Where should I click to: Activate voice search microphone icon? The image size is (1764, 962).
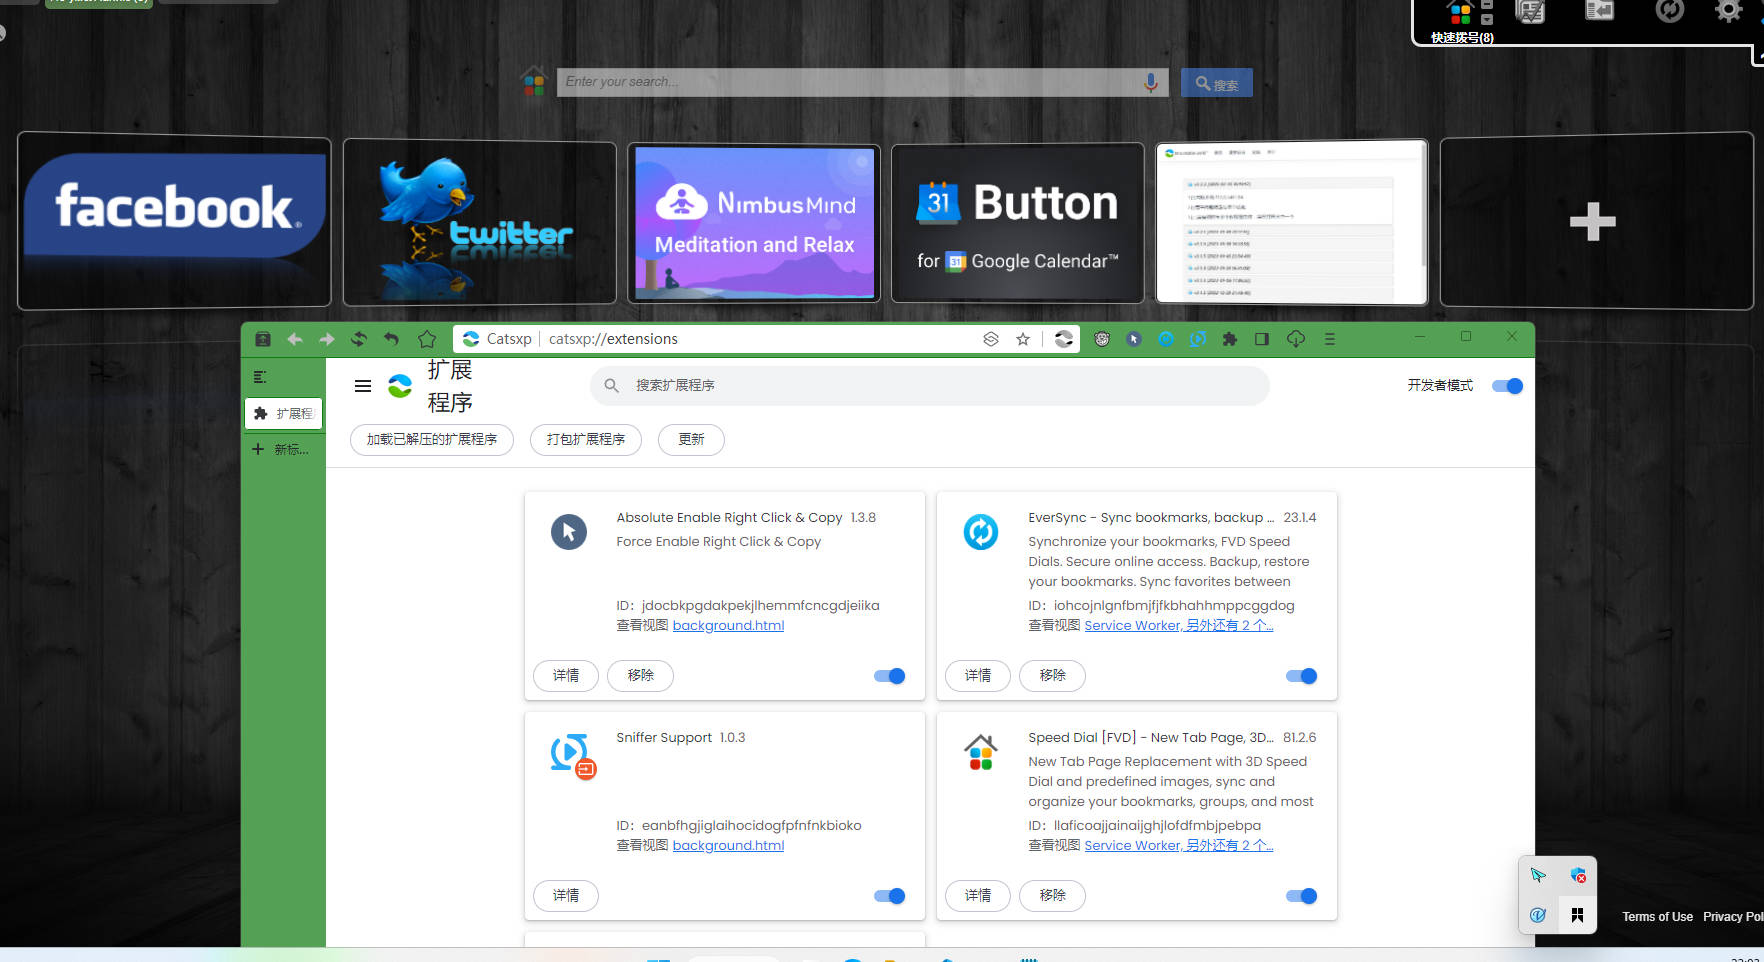coord(1151,82)
